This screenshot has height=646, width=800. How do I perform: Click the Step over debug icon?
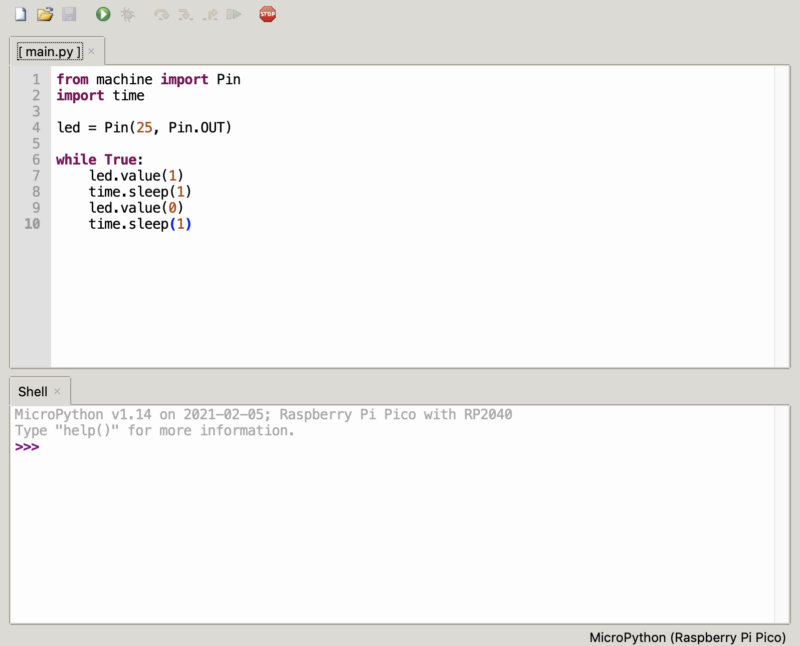(161, 14)
